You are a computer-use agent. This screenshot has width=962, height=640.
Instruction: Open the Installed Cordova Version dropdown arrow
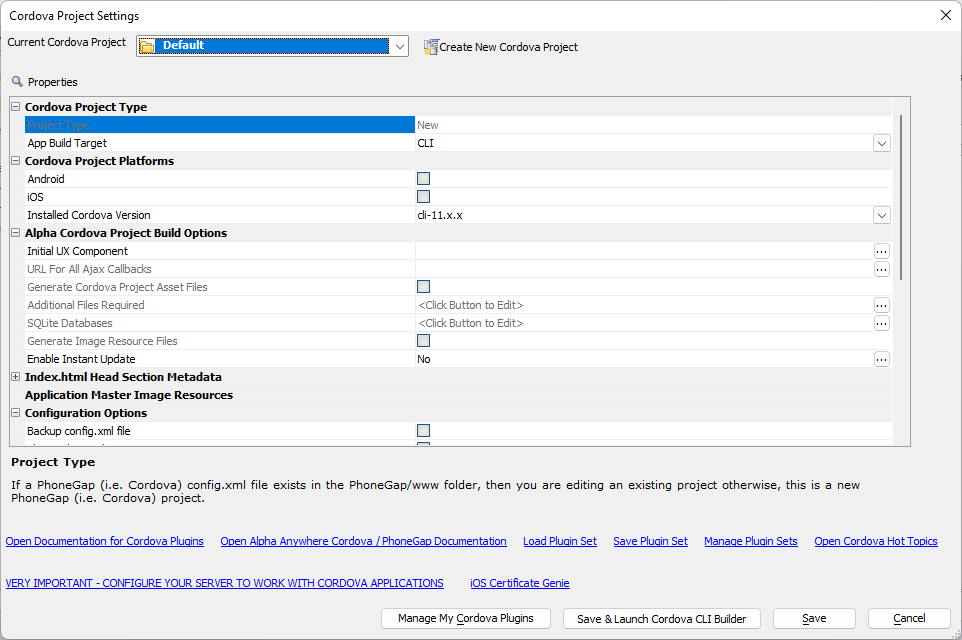[x=882, y=215]
